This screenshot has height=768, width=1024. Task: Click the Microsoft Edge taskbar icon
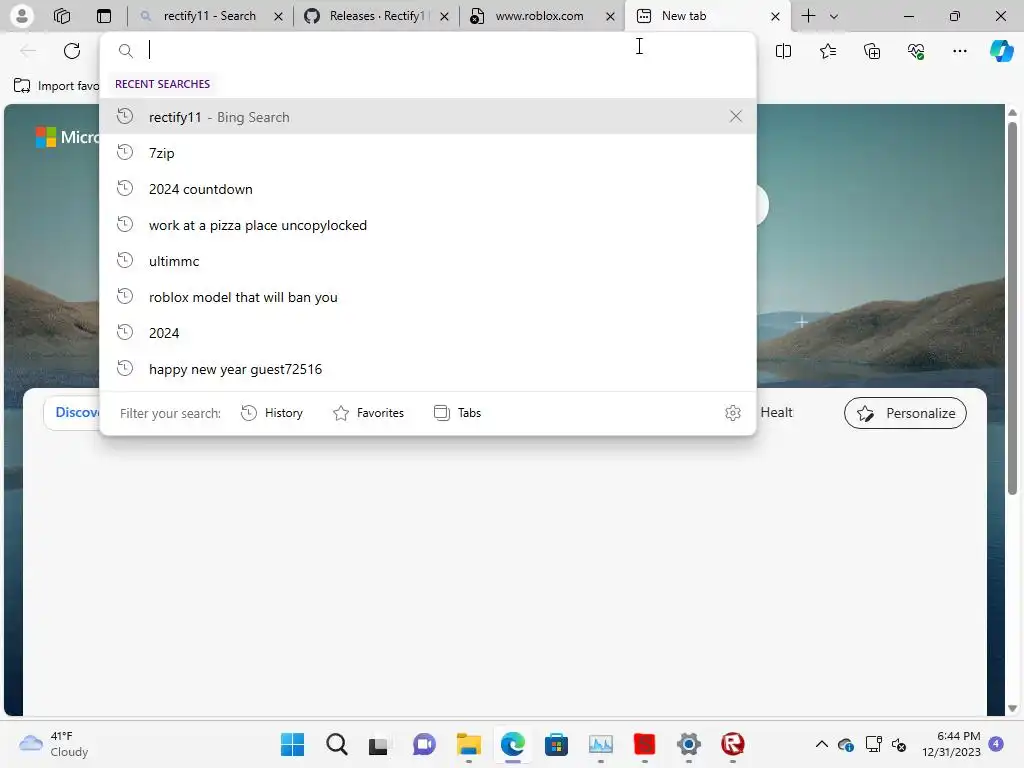513,744
